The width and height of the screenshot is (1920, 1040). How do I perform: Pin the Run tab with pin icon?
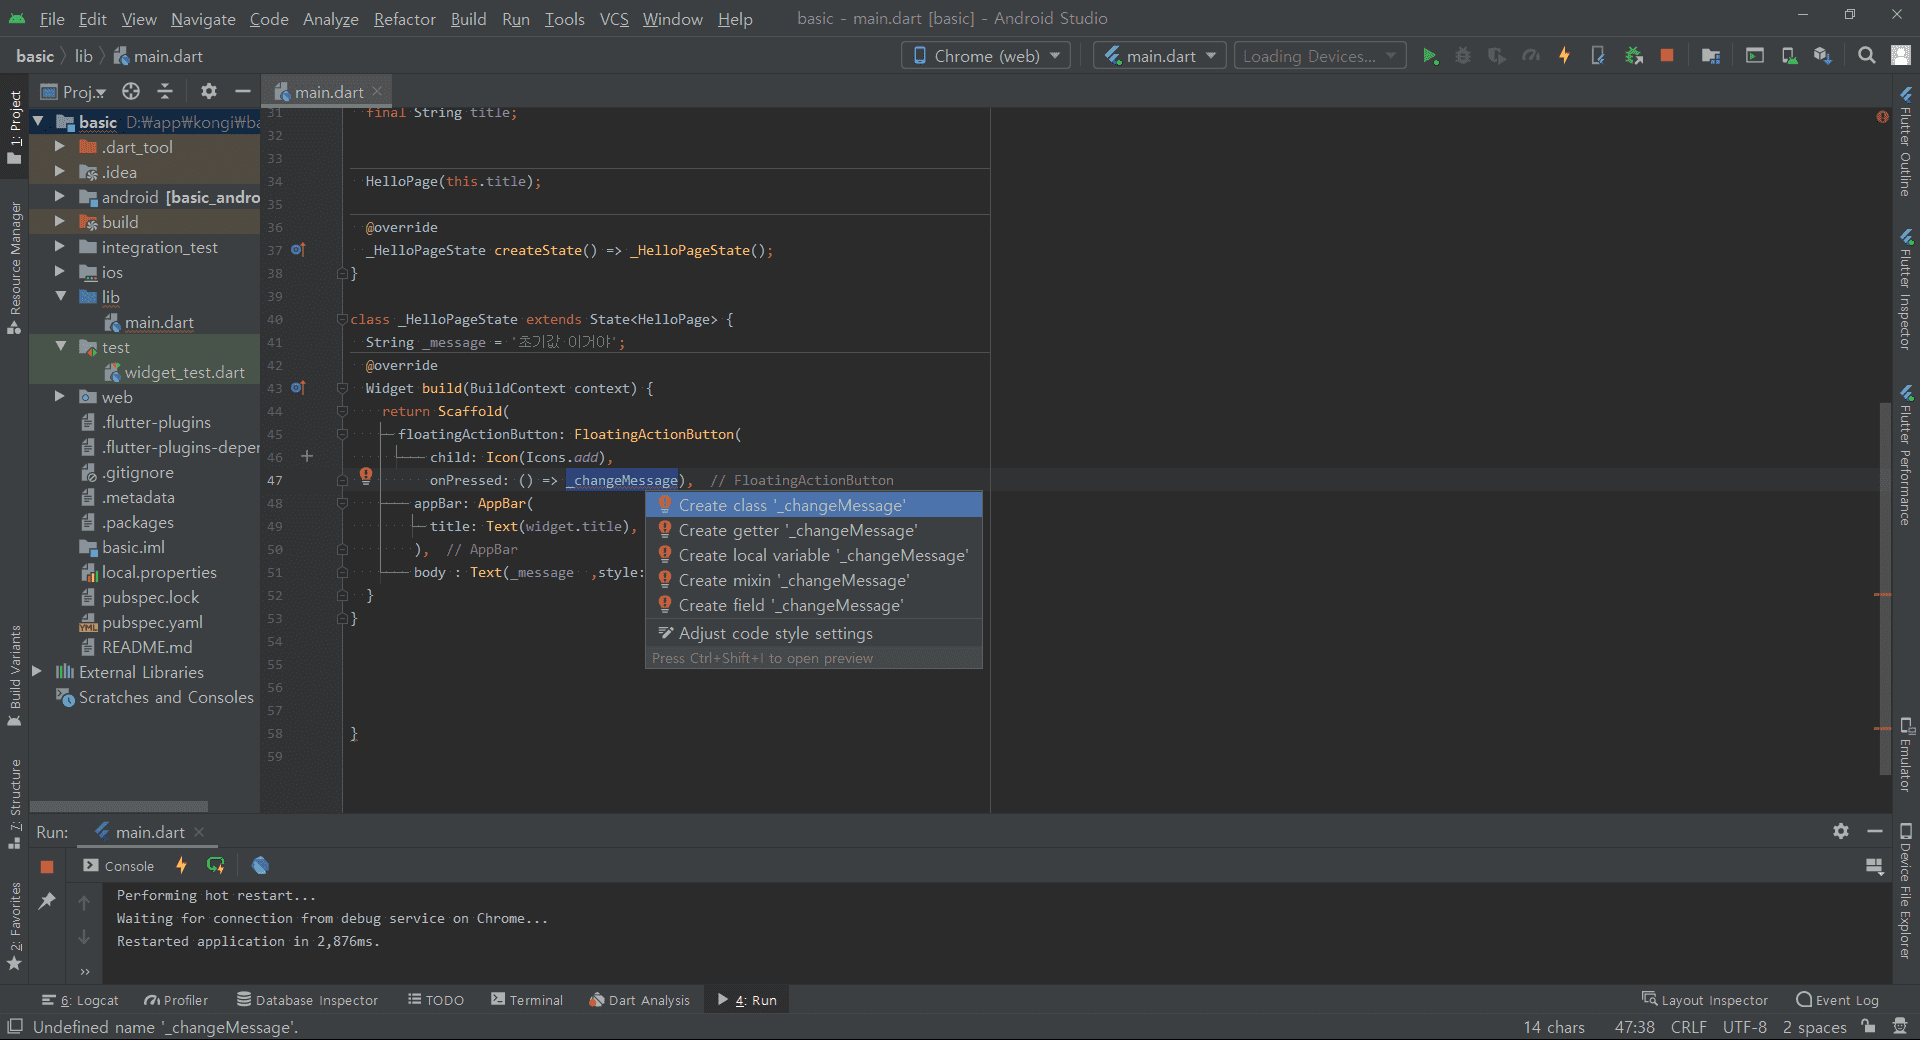coord(47,901)
